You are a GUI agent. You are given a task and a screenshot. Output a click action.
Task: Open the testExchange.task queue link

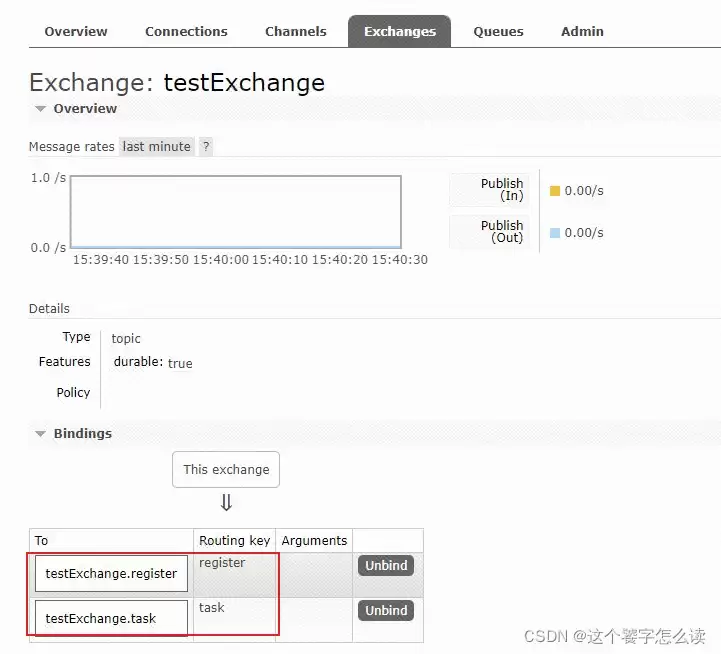(x=111, y=617)
